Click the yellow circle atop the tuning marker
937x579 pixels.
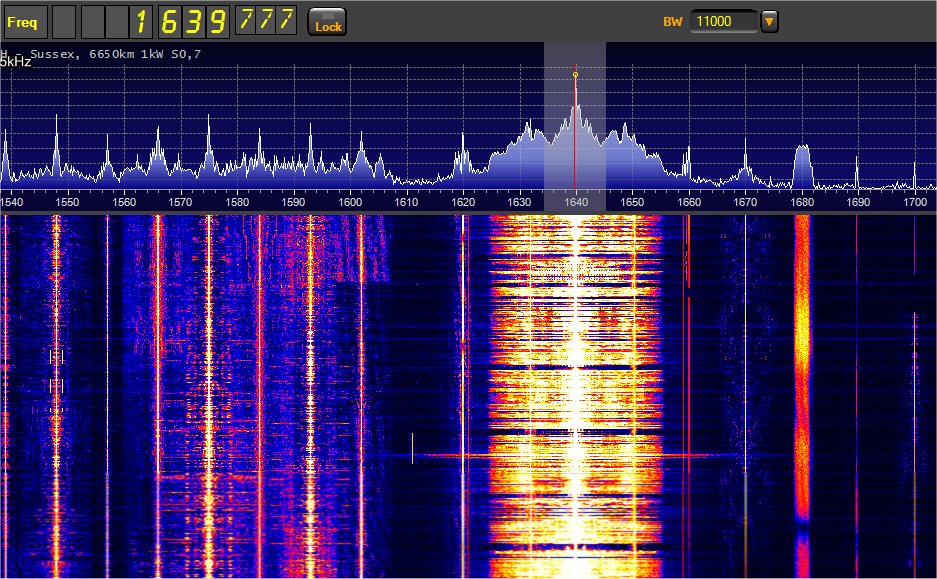pos(575,75)
